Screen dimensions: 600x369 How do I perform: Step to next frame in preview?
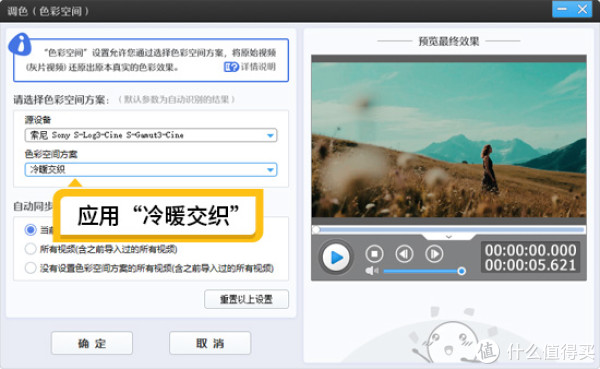(x=434, y=254)
